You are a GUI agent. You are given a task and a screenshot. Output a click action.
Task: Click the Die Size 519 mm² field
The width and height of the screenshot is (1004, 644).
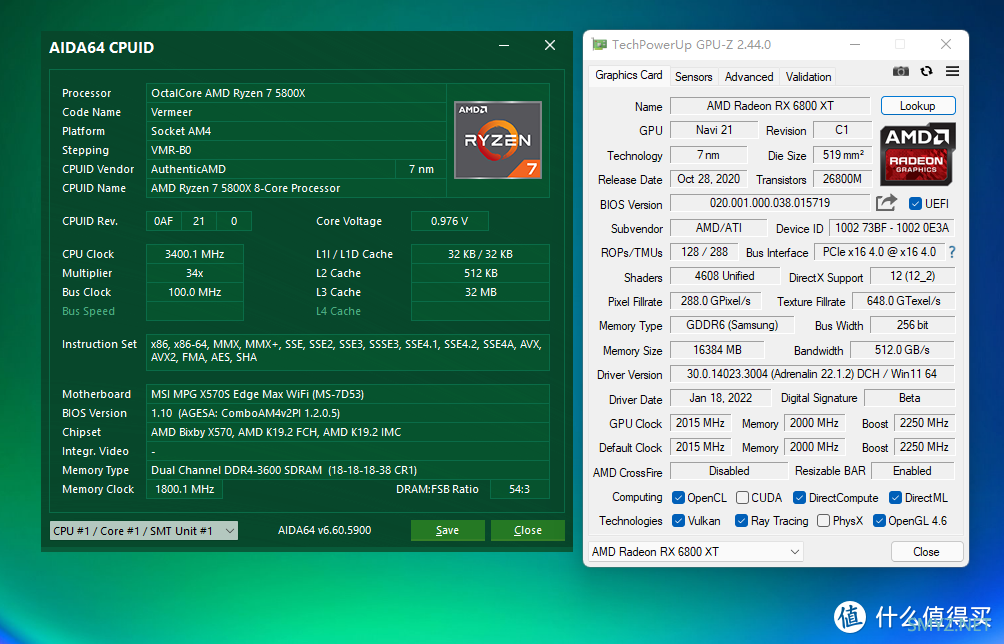(843, 154)
